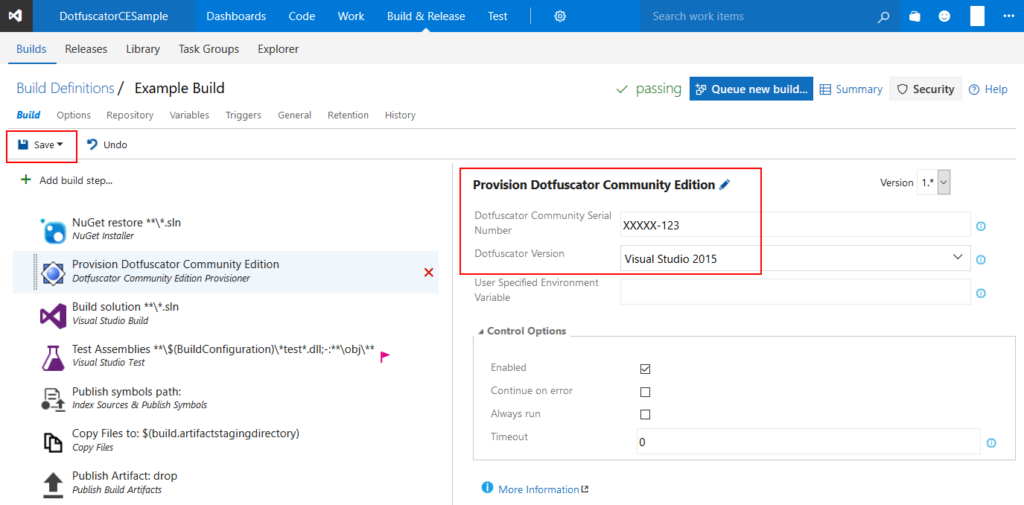This screenshot has height=505, width=1024.
Task: Open the ellipsis more menu
Action: (1008, 16)
